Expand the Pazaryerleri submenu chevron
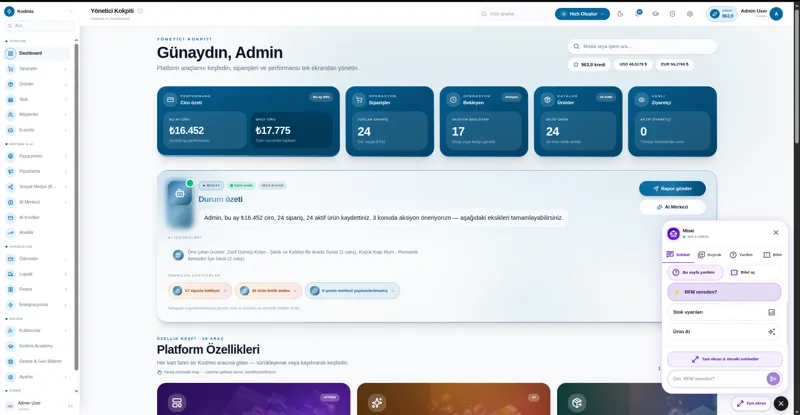800x415 pixels. [66, 156]
